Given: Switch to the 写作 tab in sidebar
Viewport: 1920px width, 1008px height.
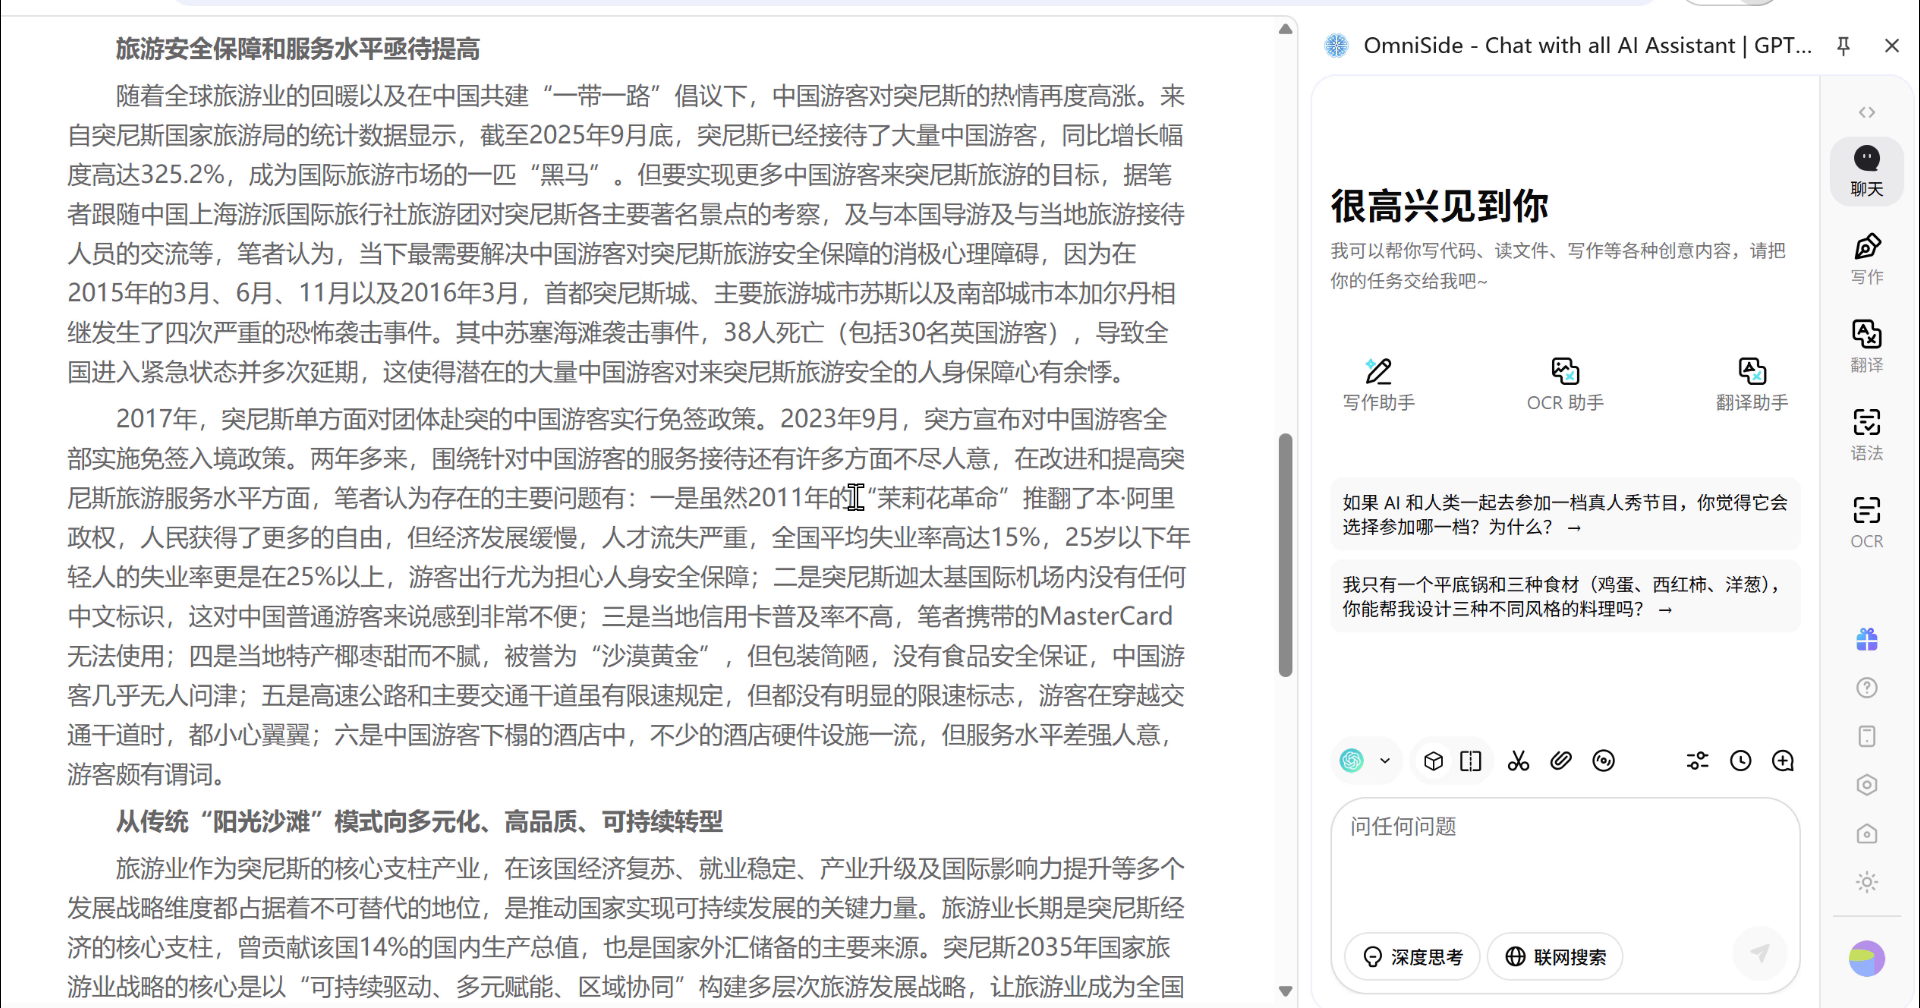Looking at the screenshot, I should pos(1866,258).
